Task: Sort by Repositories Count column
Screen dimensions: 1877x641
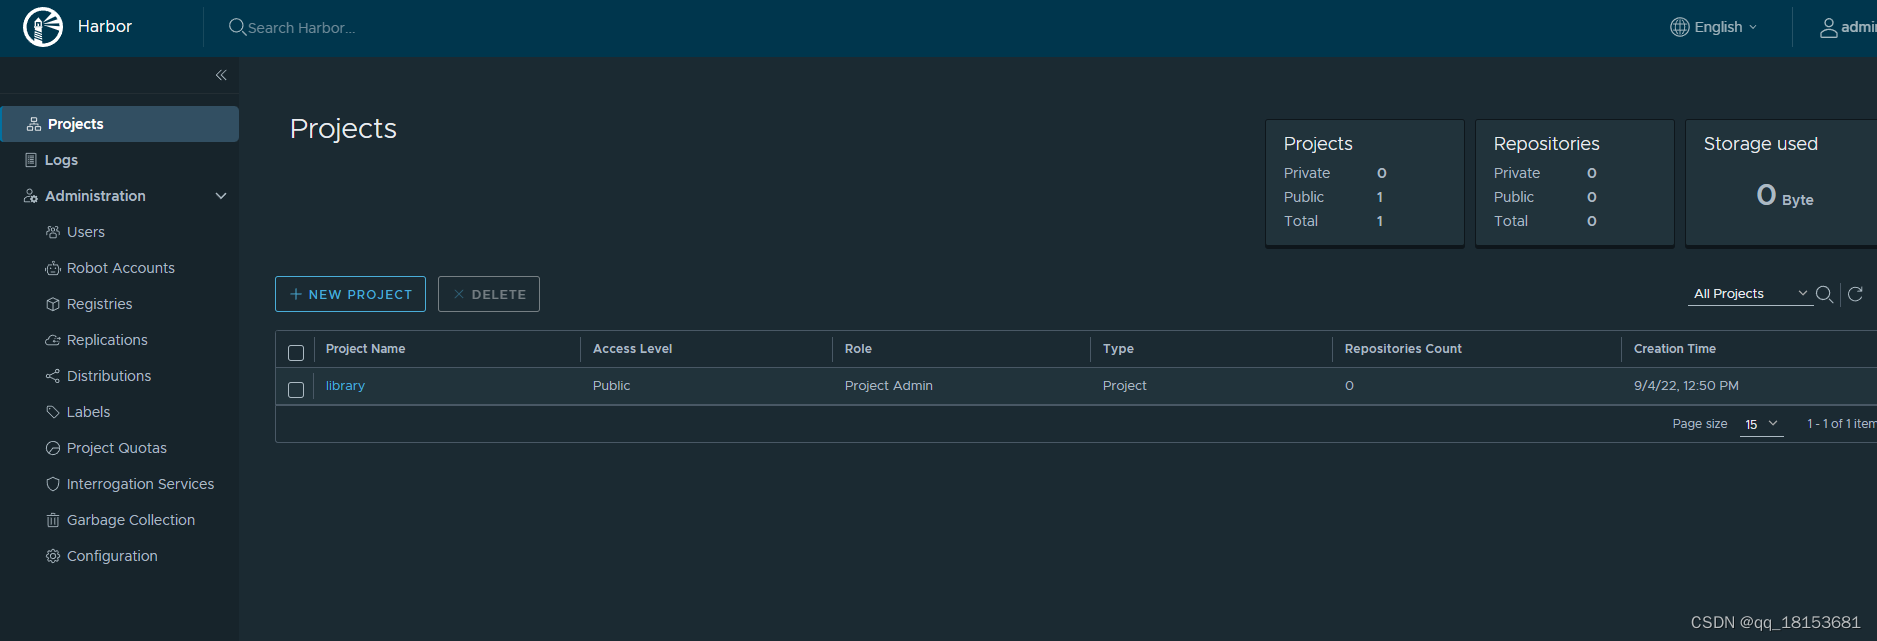Action: [1403, 349]
